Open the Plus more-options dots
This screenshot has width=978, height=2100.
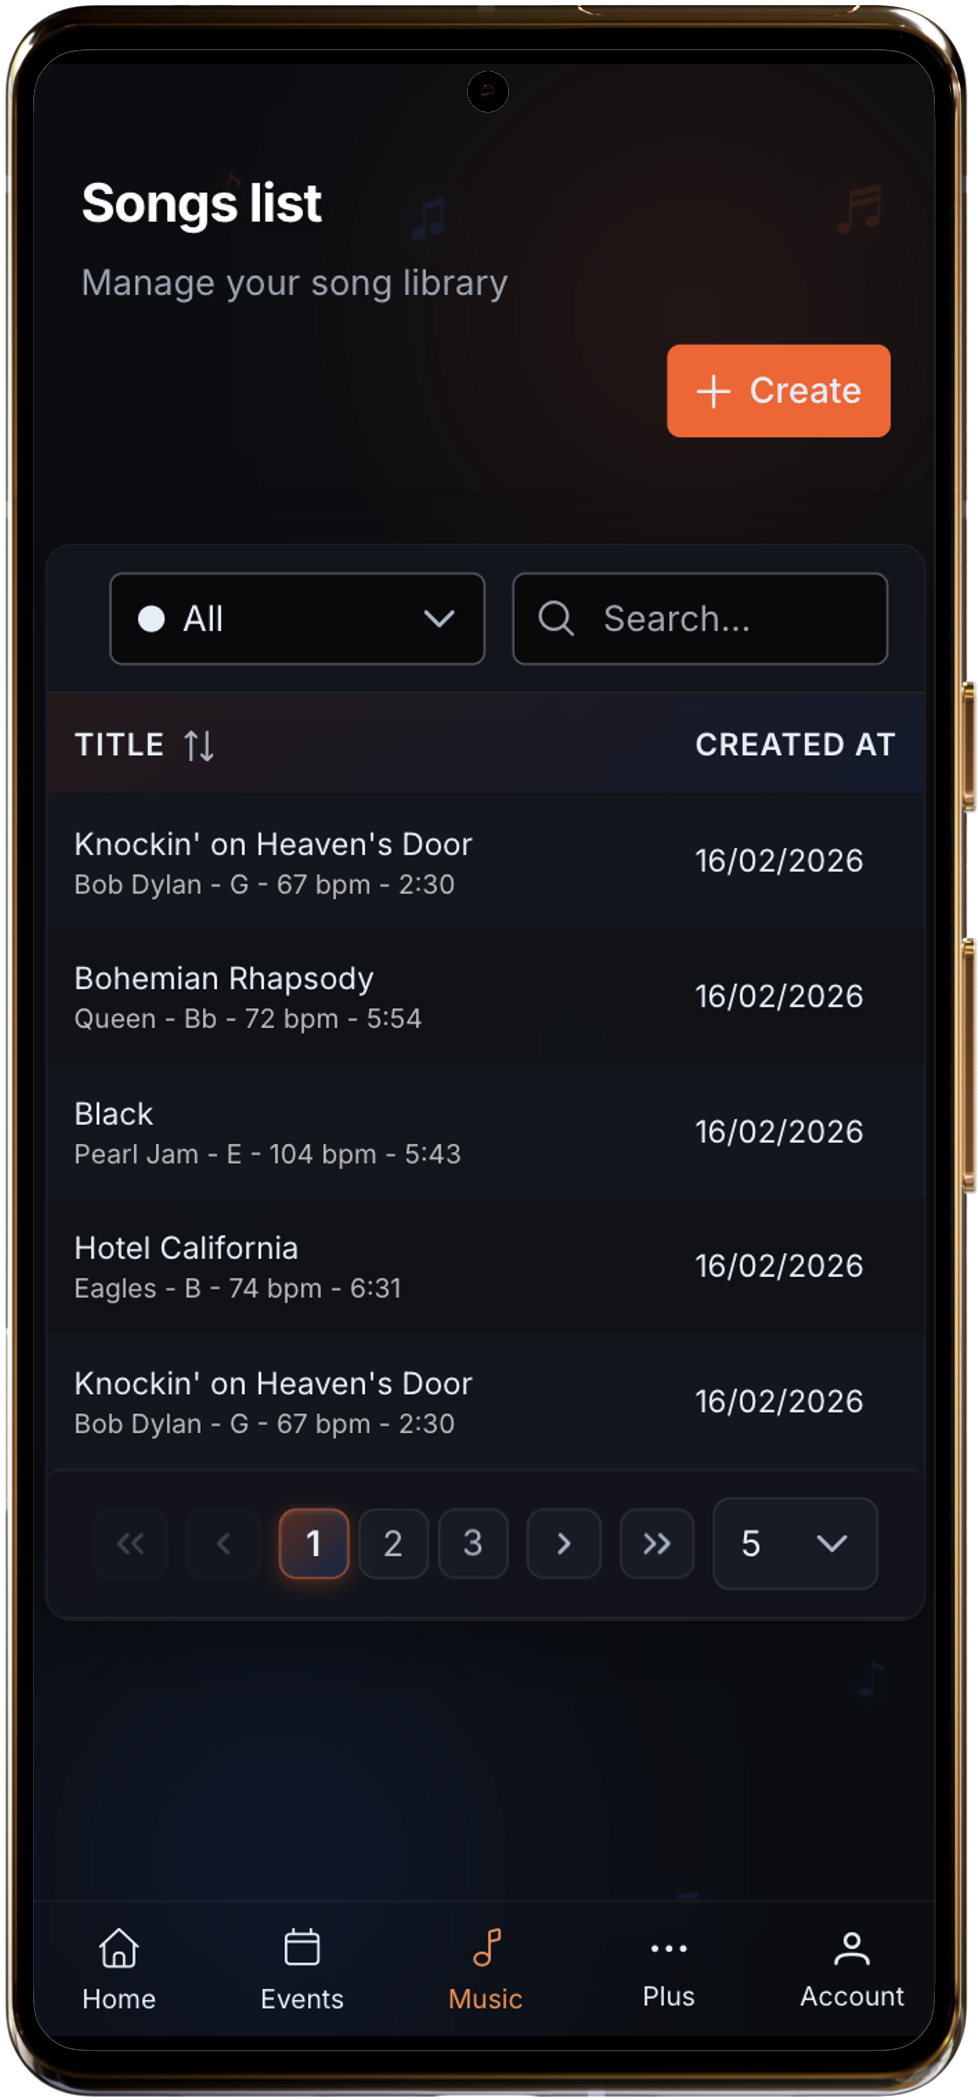pyautogui.click(x=668, y=1948)
